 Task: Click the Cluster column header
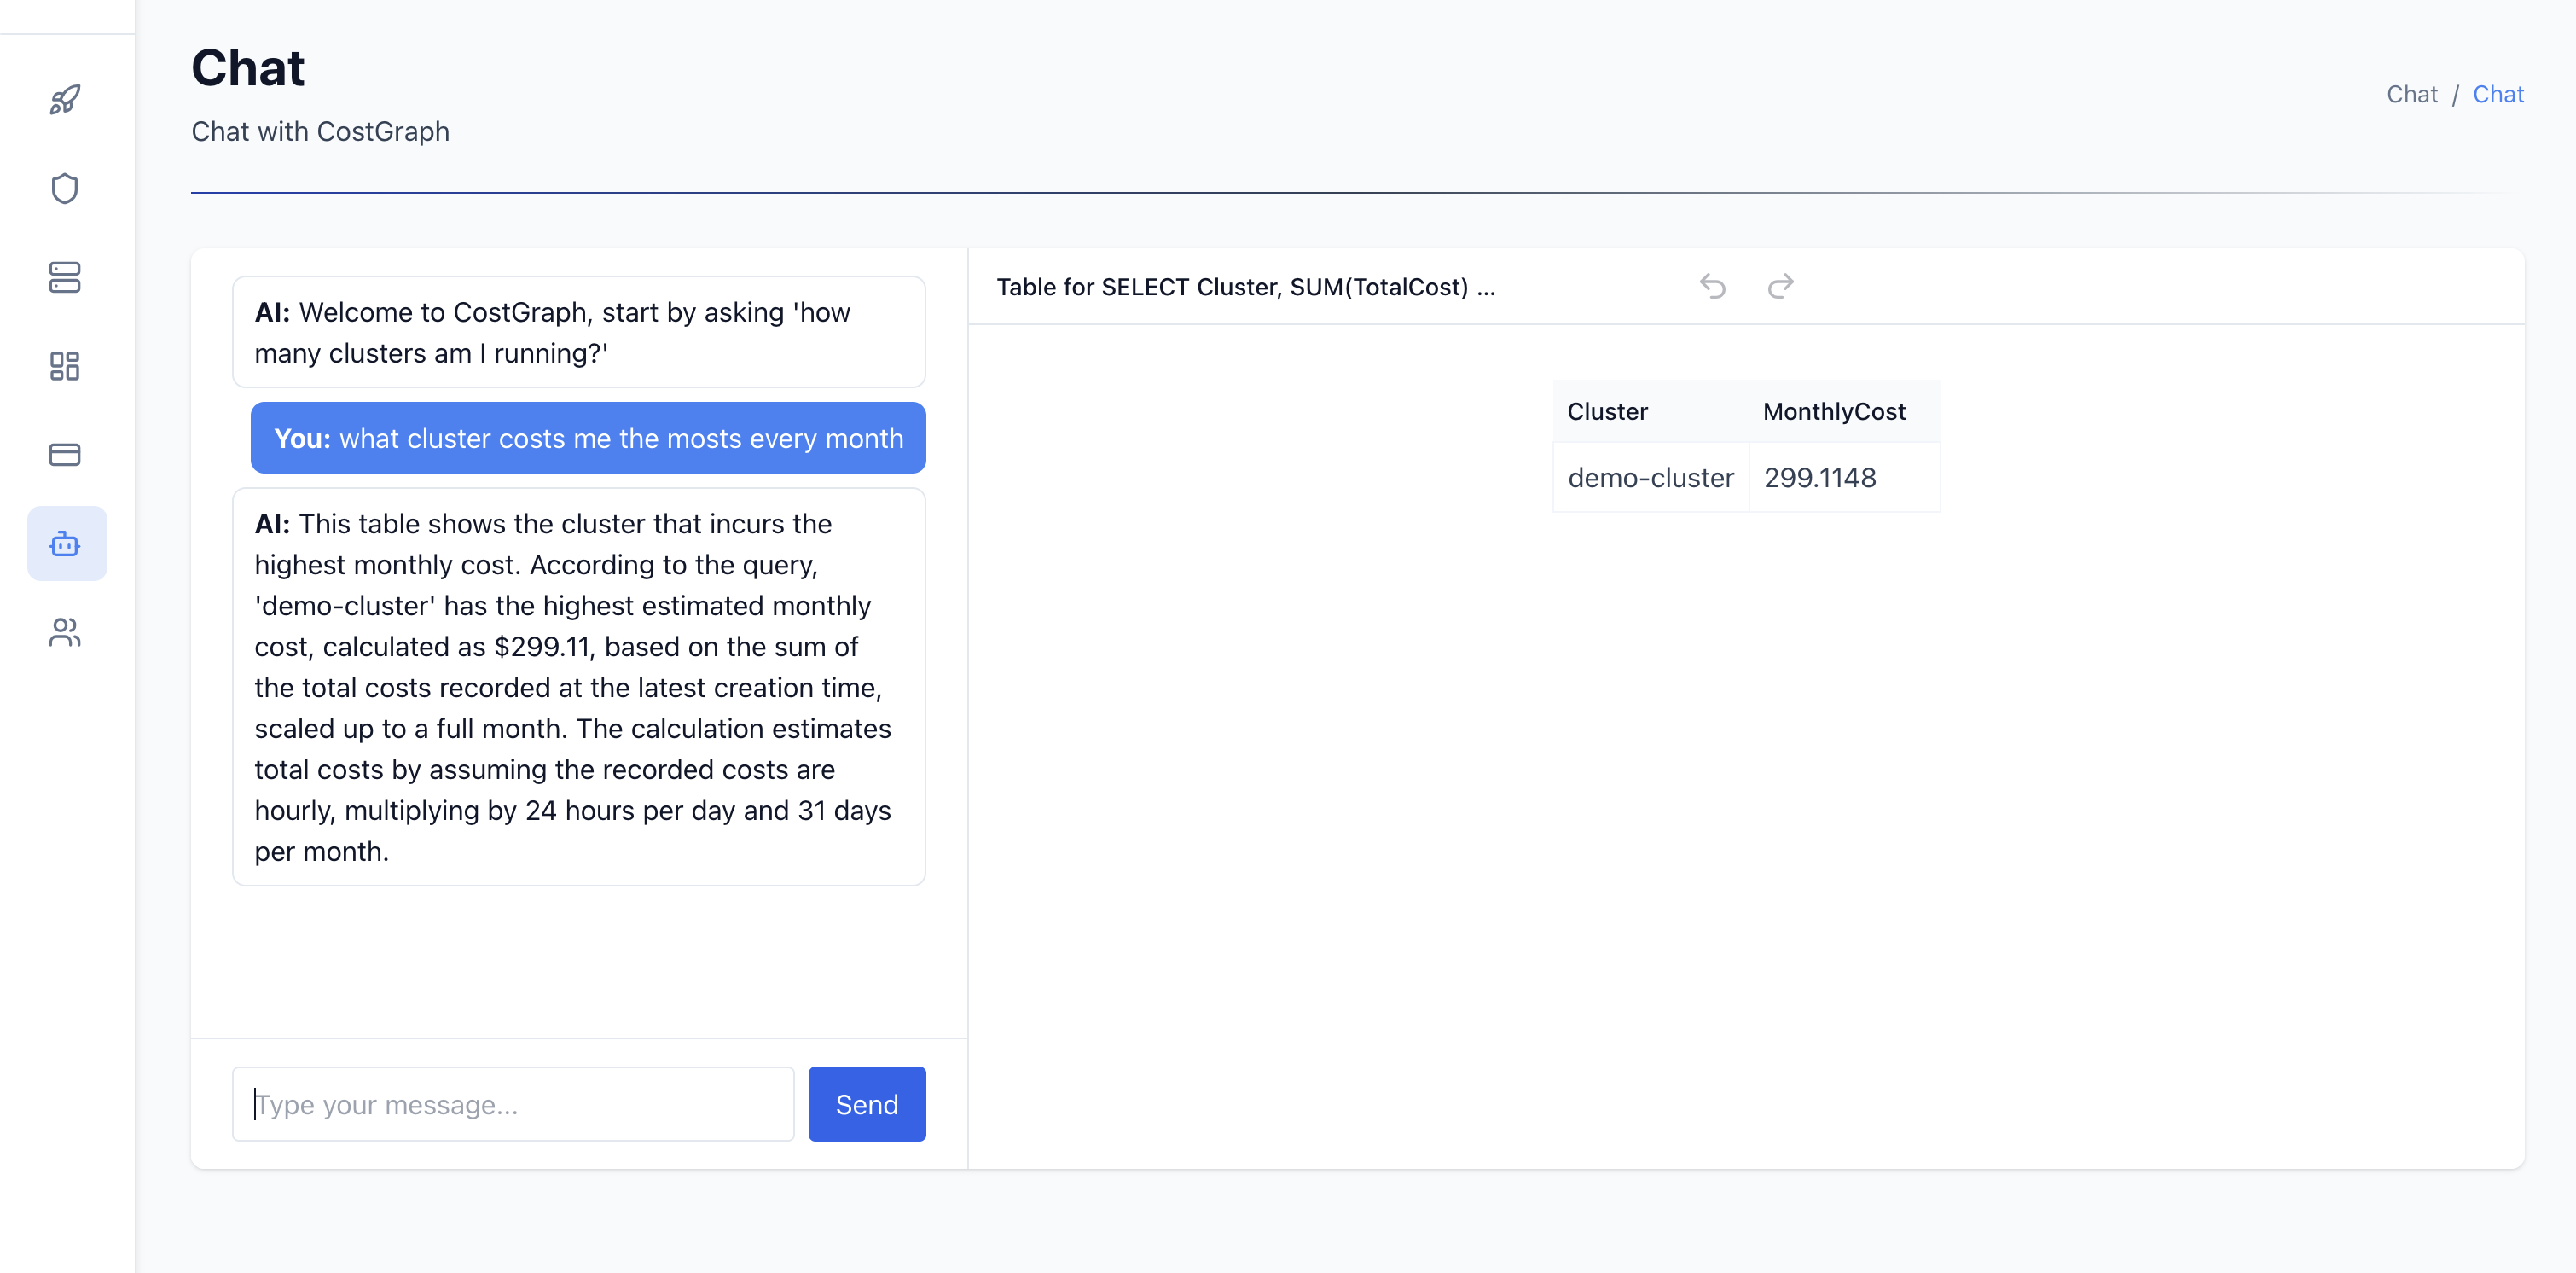[1606, 411]
